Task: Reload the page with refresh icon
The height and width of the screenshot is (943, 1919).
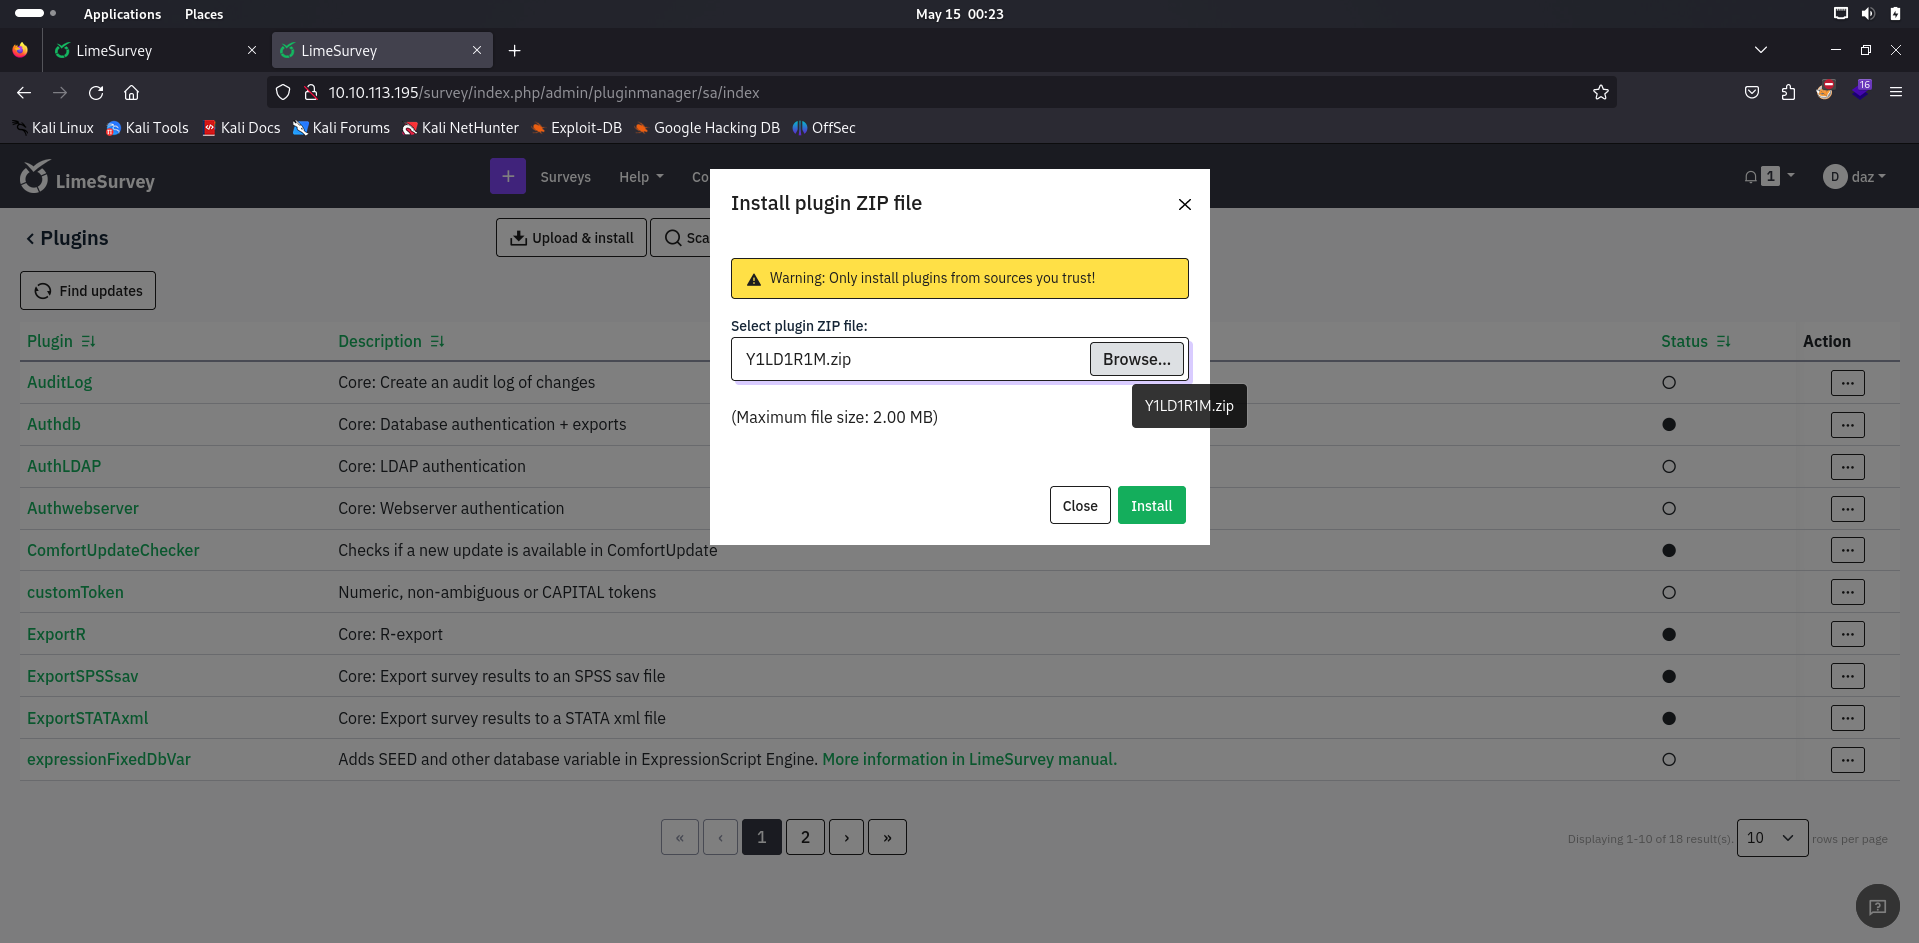Action: [96, 93]
